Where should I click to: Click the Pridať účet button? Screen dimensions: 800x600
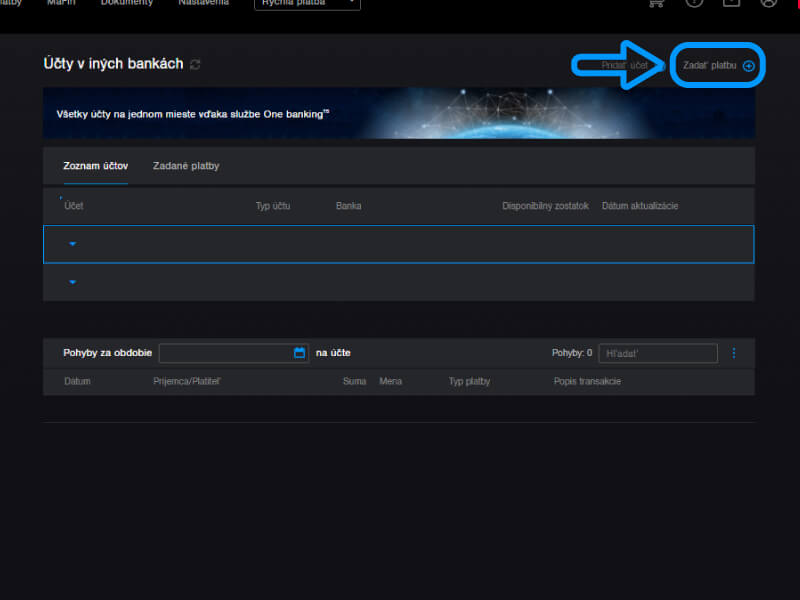tap(626, 65)
